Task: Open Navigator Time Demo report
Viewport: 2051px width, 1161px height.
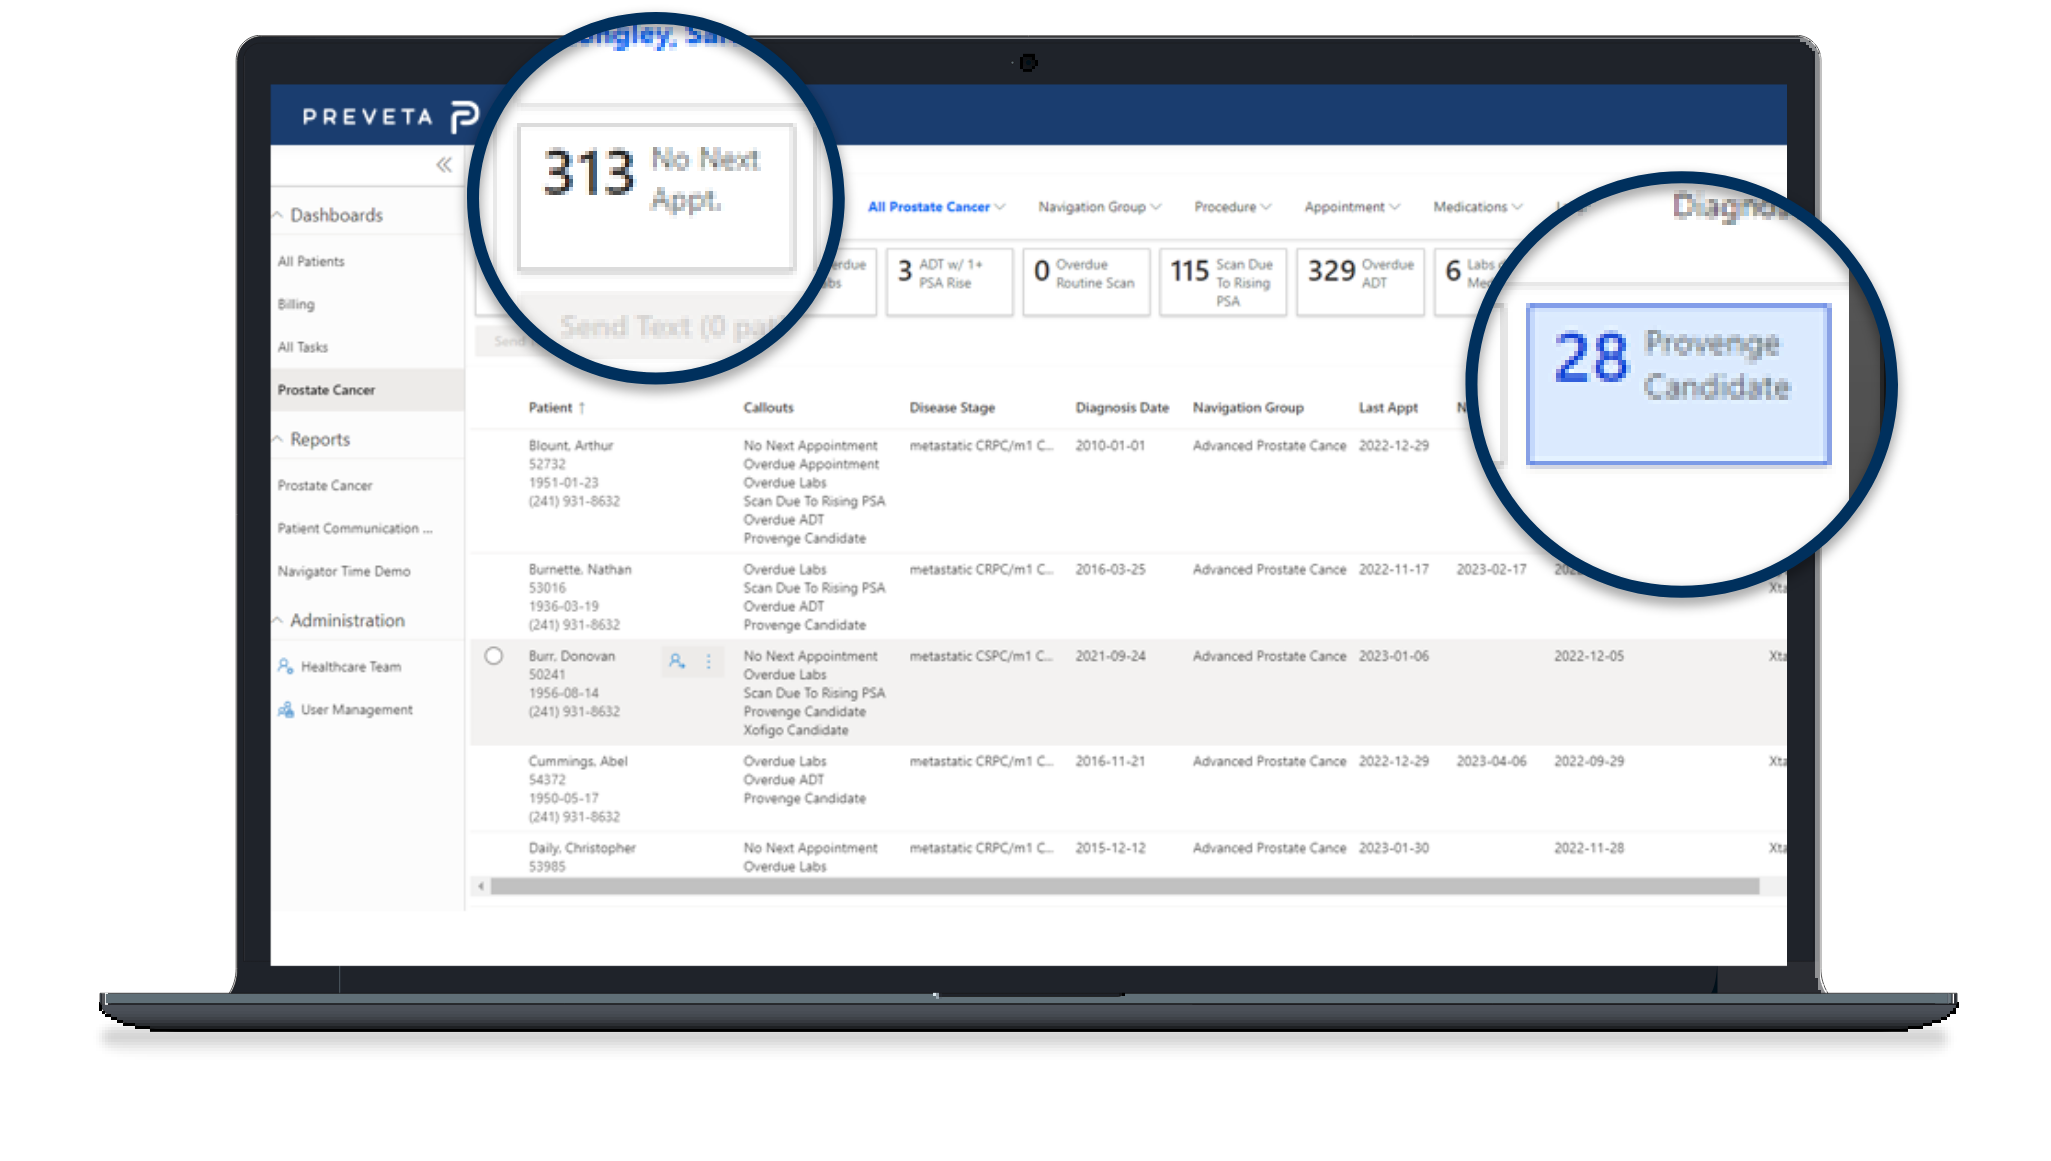Action: 344,571
